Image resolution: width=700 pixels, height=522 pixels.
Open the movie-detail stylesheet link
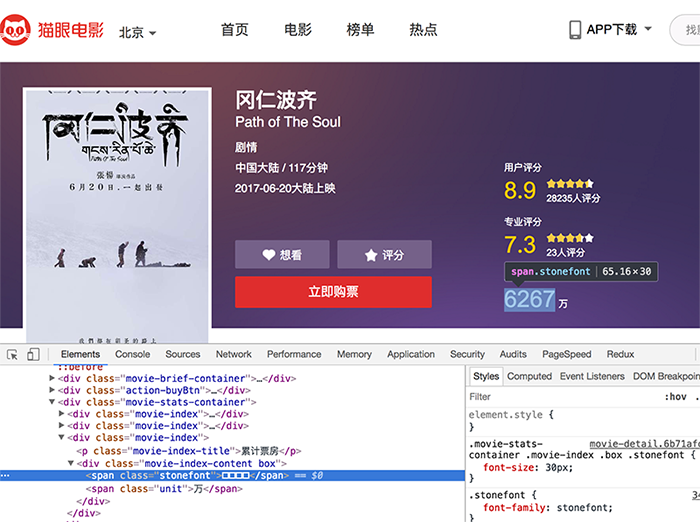644,444
